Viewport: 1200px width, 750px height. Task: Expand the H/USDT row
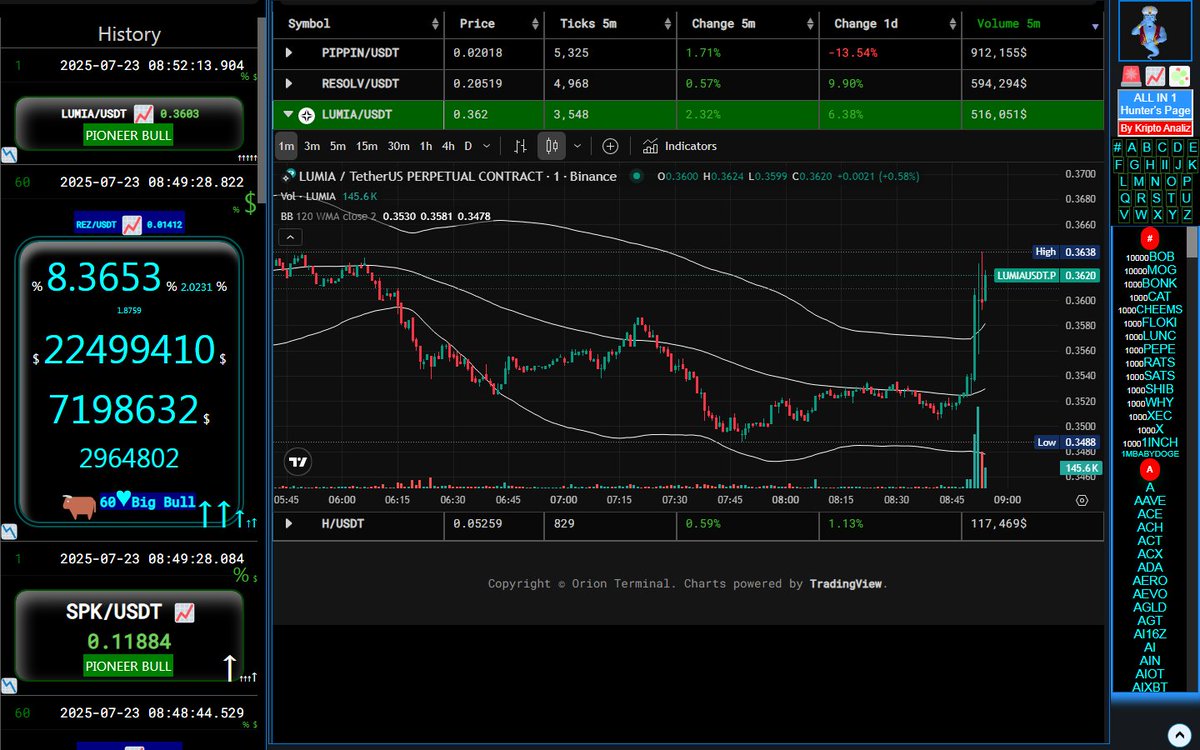point(290,523)
